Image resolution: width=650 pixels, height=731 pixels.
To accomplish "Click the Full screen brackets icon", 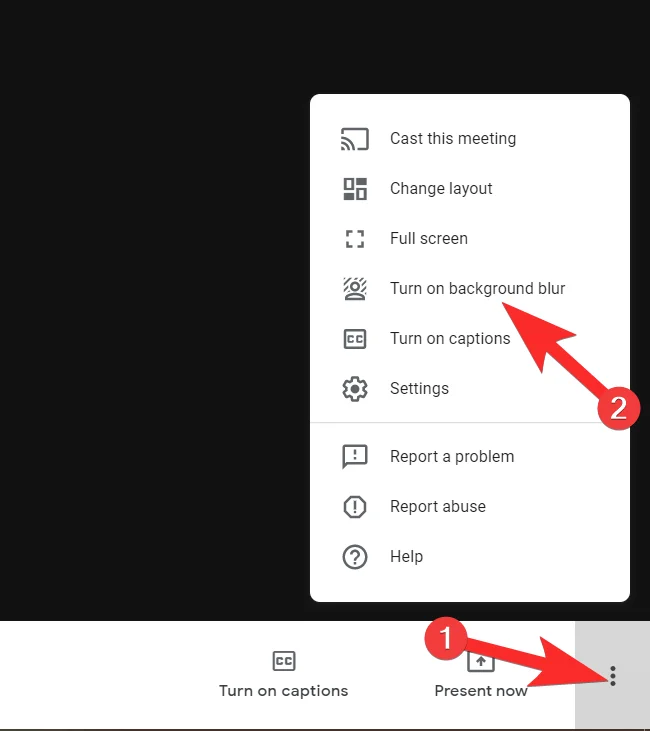I will click(x=355, y=239).
